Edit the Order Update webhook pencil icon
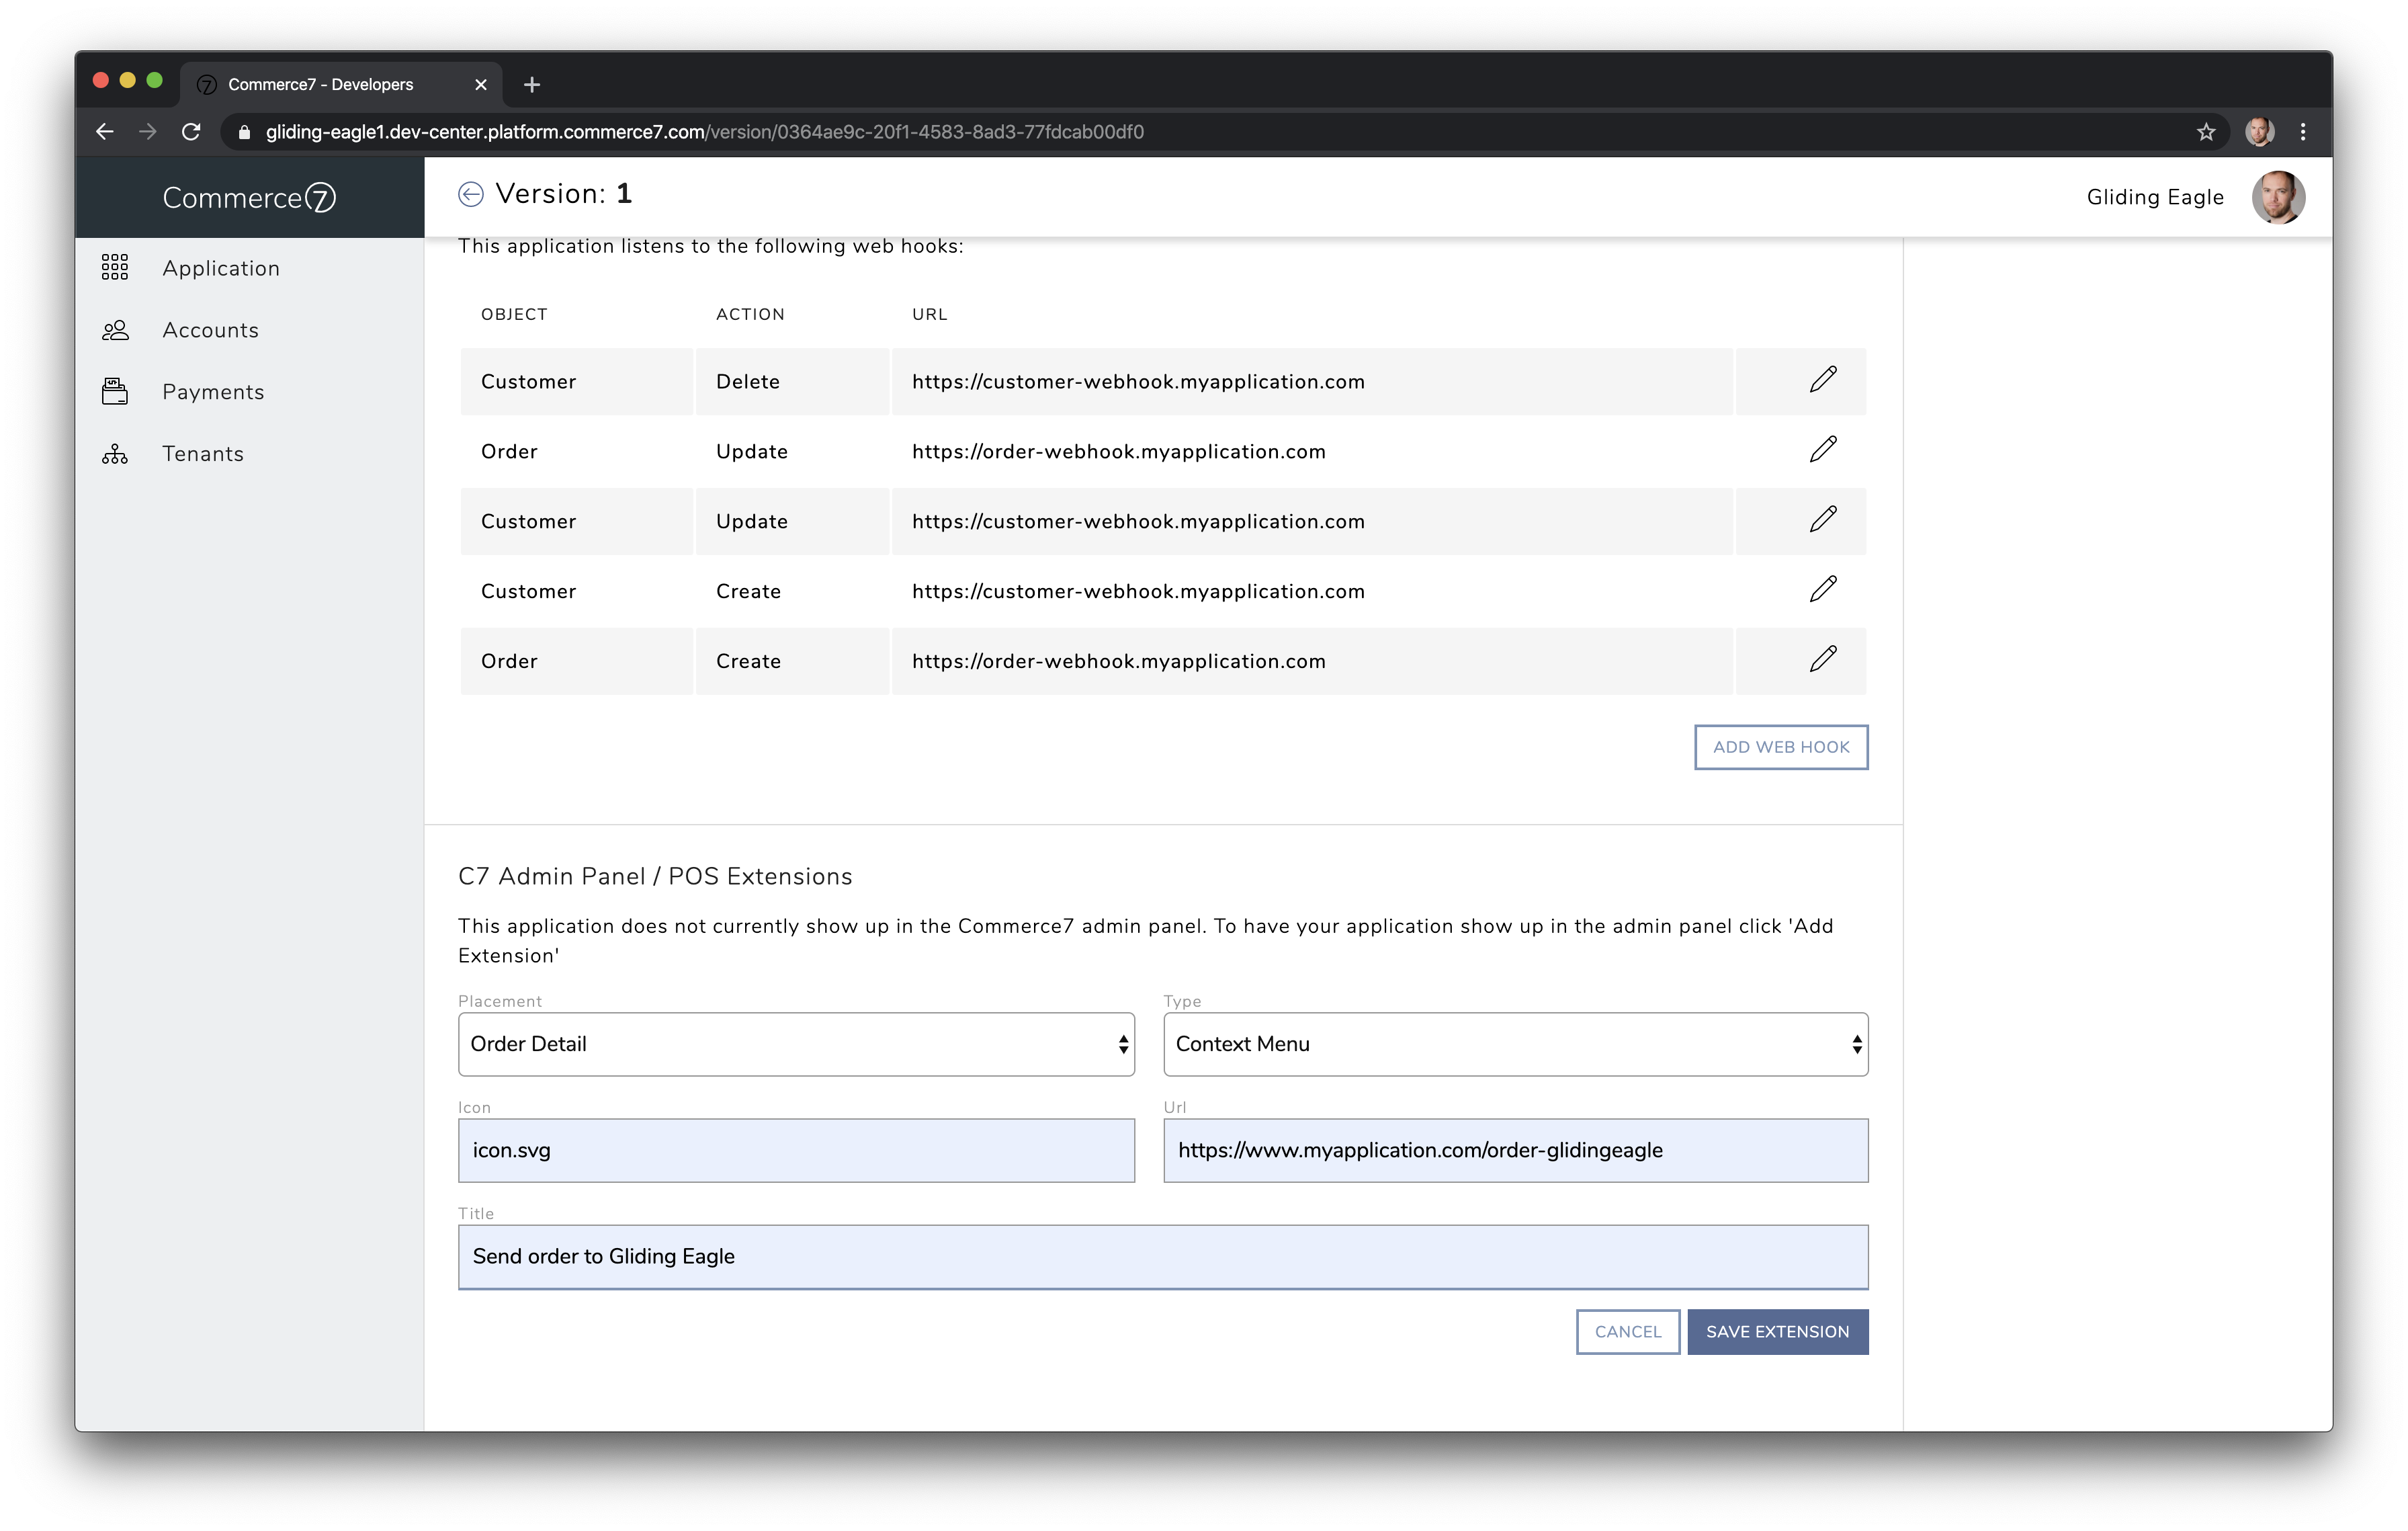Viewport: 2408px width, 1531px height. [1822, 450]
